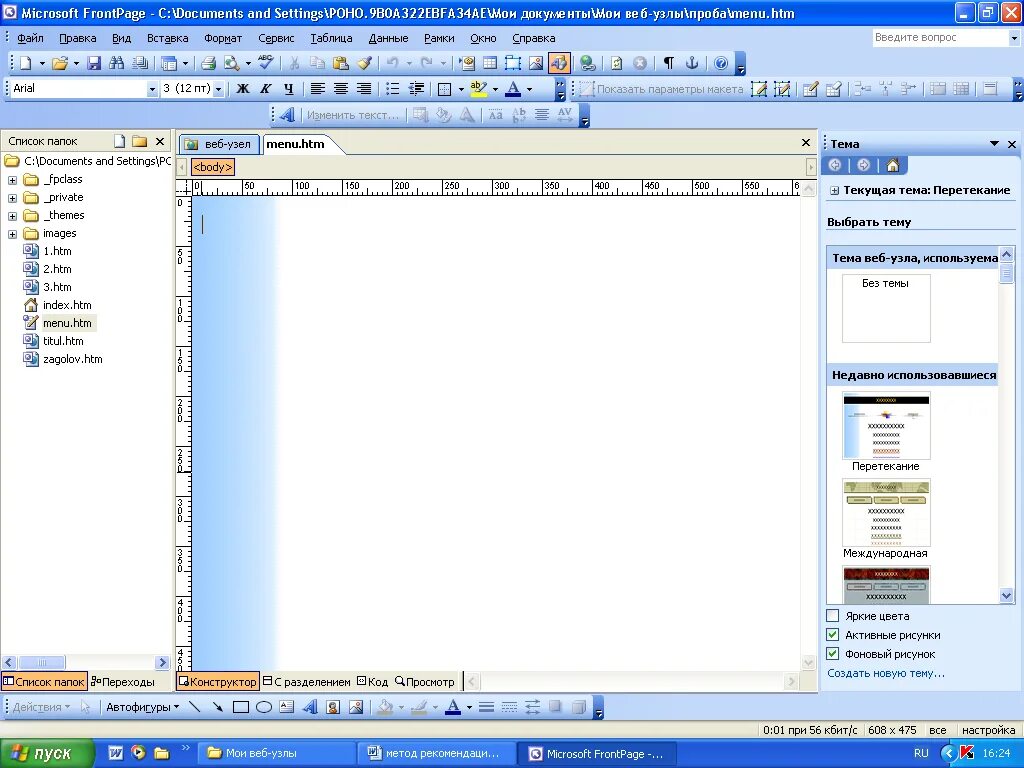Click the Print icon in toolbar
This screenshot has height=768, width=1024.
[208, 63]
